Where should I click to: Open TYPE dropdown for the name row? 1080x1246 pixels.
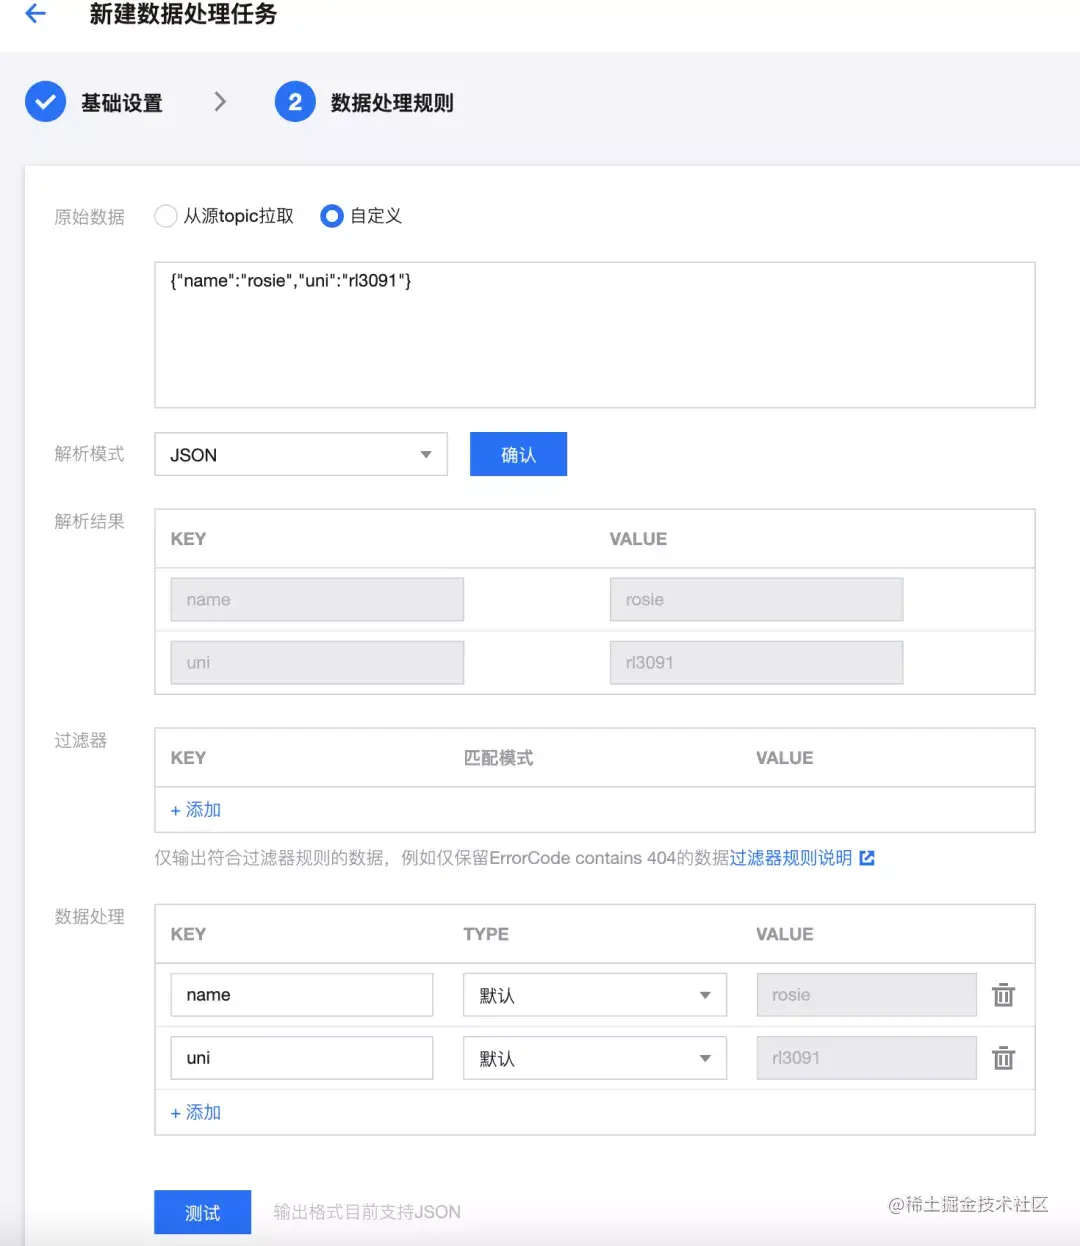coord(595,995)
